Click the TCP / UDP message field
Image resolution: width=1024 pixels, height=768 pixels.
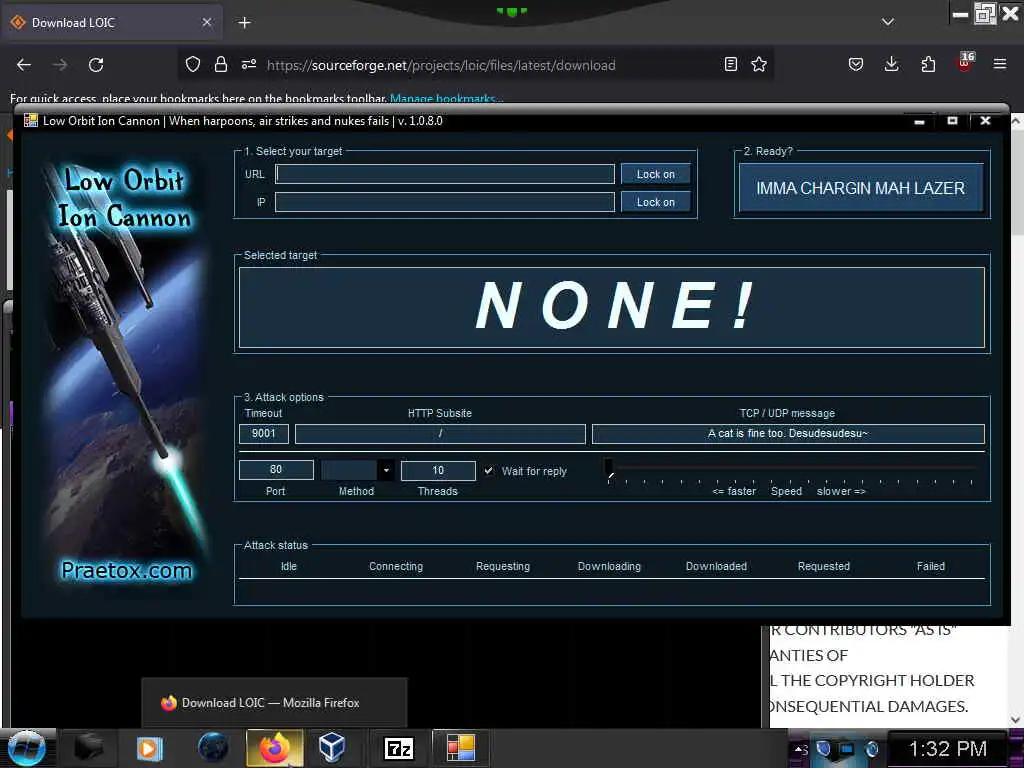coord(788,434)
